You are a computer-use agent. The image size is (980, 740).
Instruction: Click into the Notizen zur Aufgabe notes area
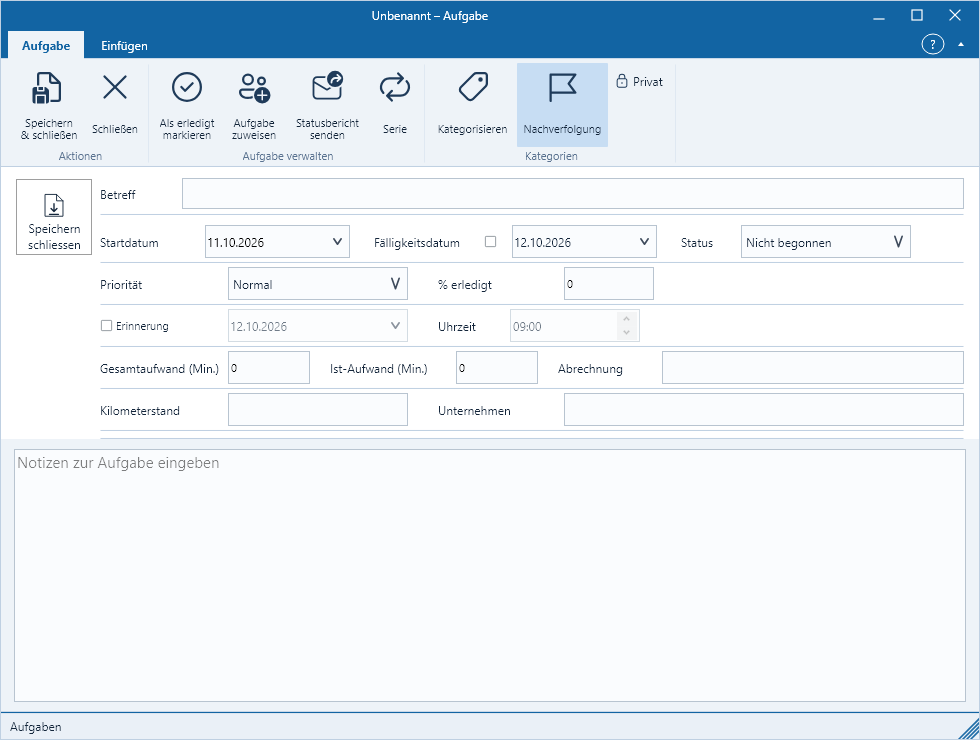click(490, 575)
